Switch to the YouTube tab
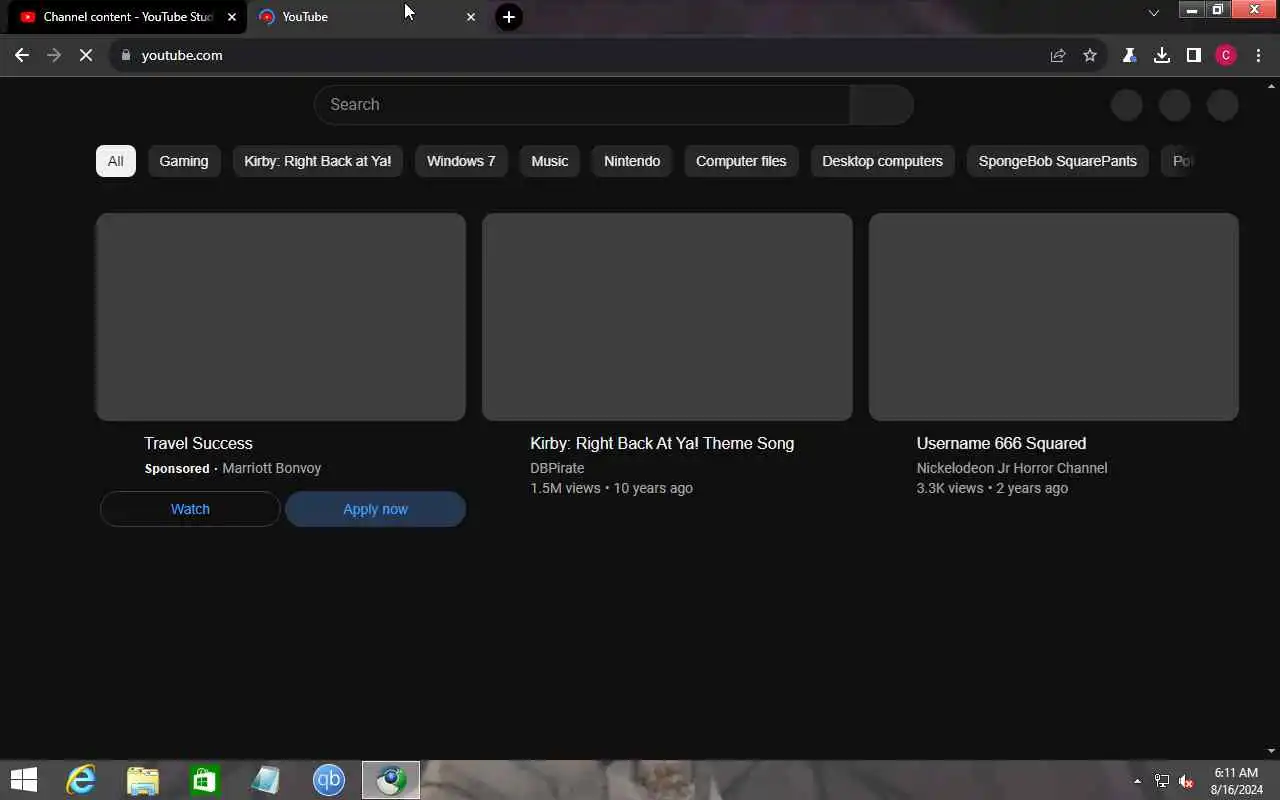1280x800 pixels. pyautogui.click(x=367, y=17)
